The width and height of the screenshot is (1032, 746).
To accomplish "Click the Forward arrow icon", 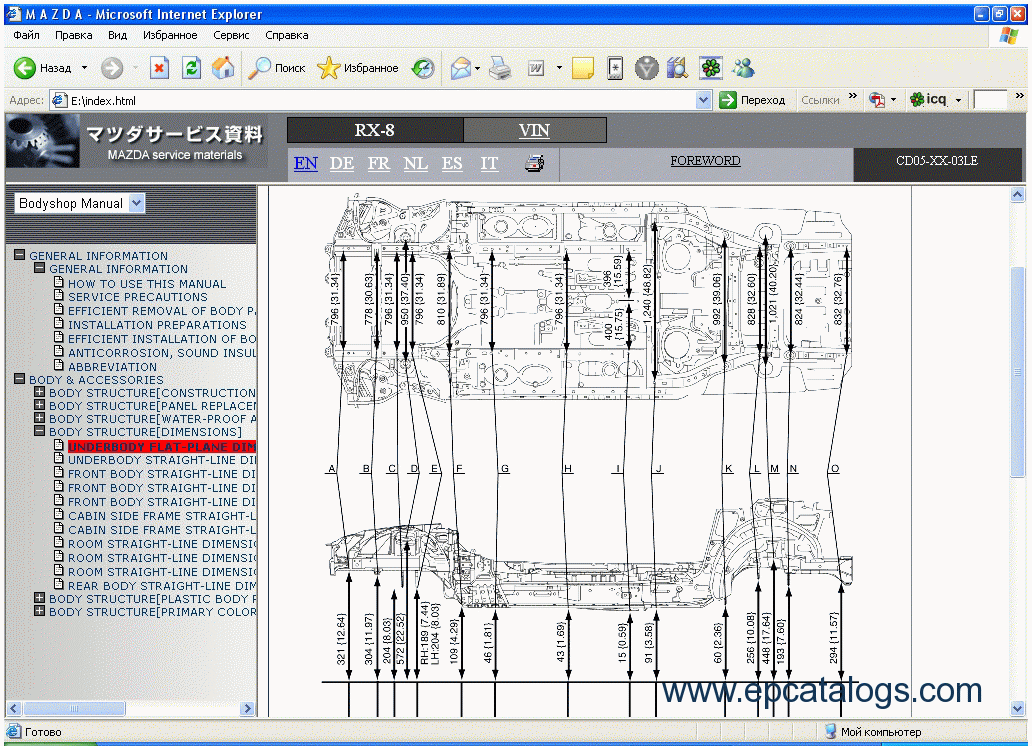I will [112, 68].
